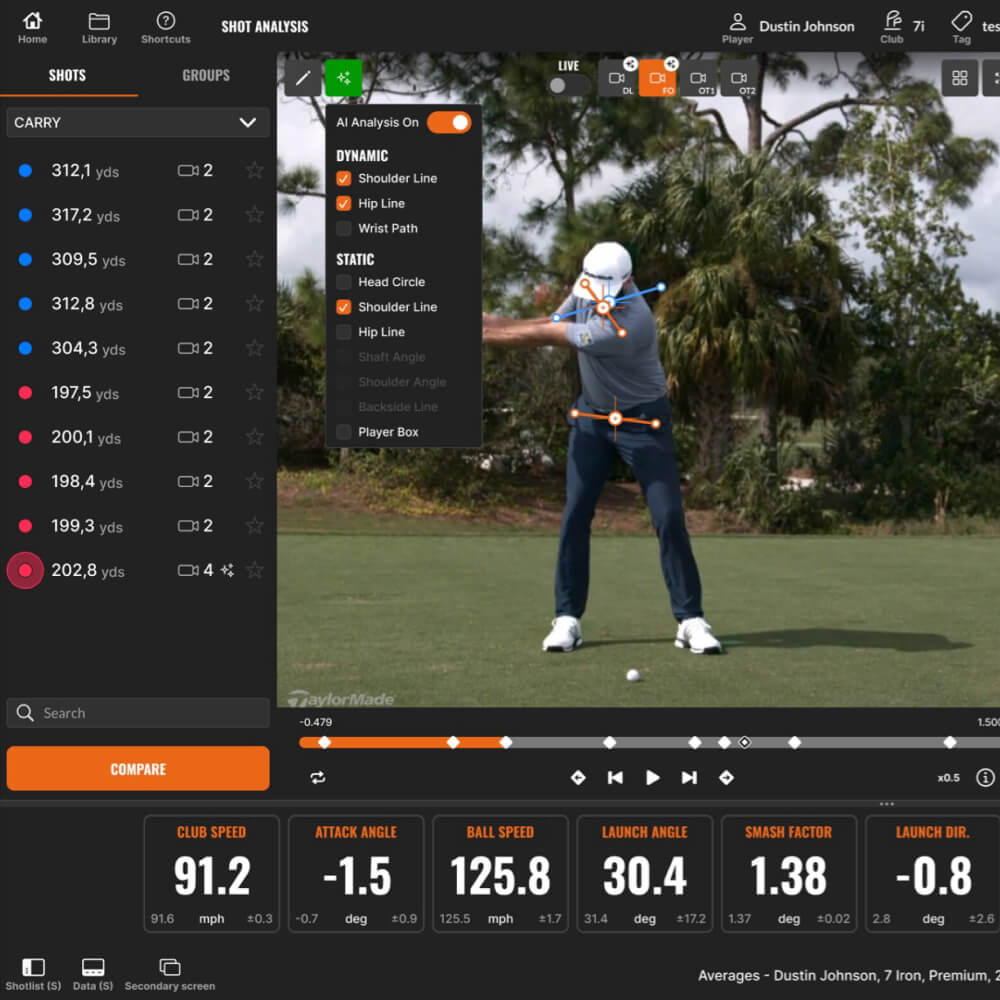1000x1000 pixels.
Task: Select the SHOTS tab
Action: click(68, 75)
